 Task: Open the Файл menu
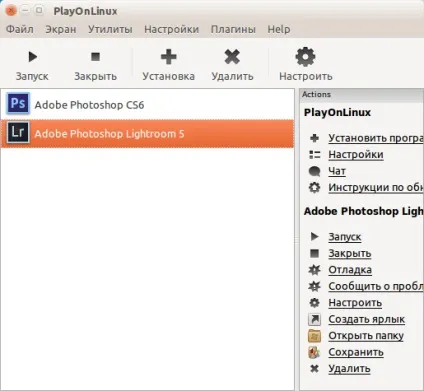click(x=20, y=29)
